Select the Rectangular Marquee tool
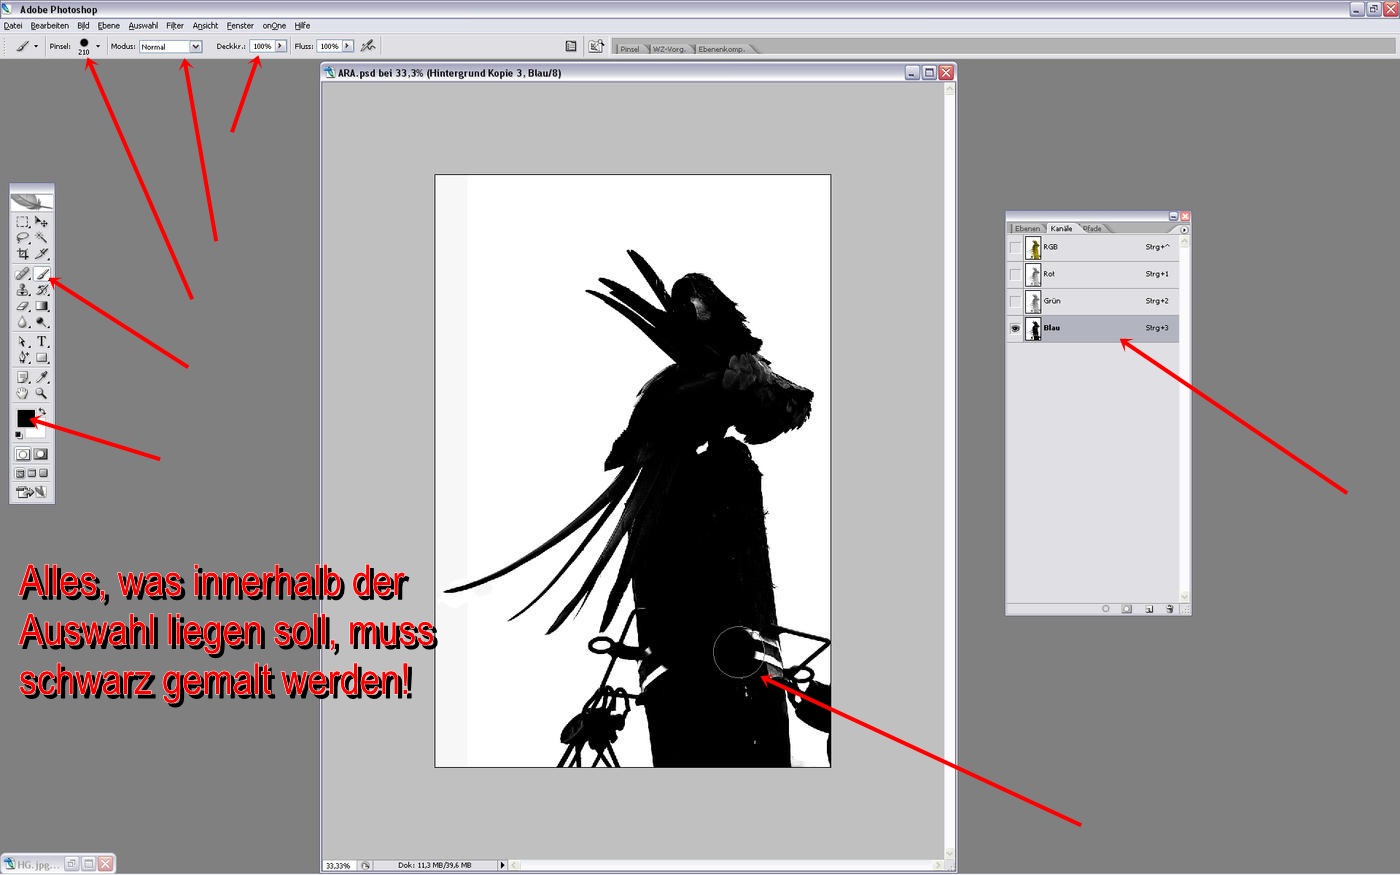The image size is (1400, 875). (23, 222)
